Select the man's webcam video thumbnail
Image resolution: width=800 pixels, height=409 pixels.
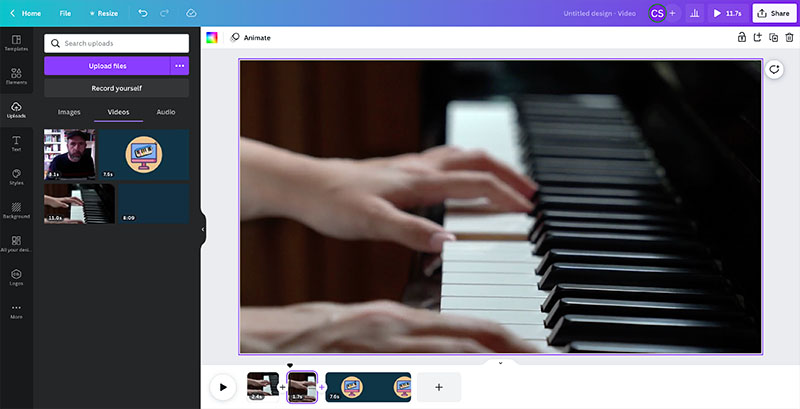click(69, 154)
